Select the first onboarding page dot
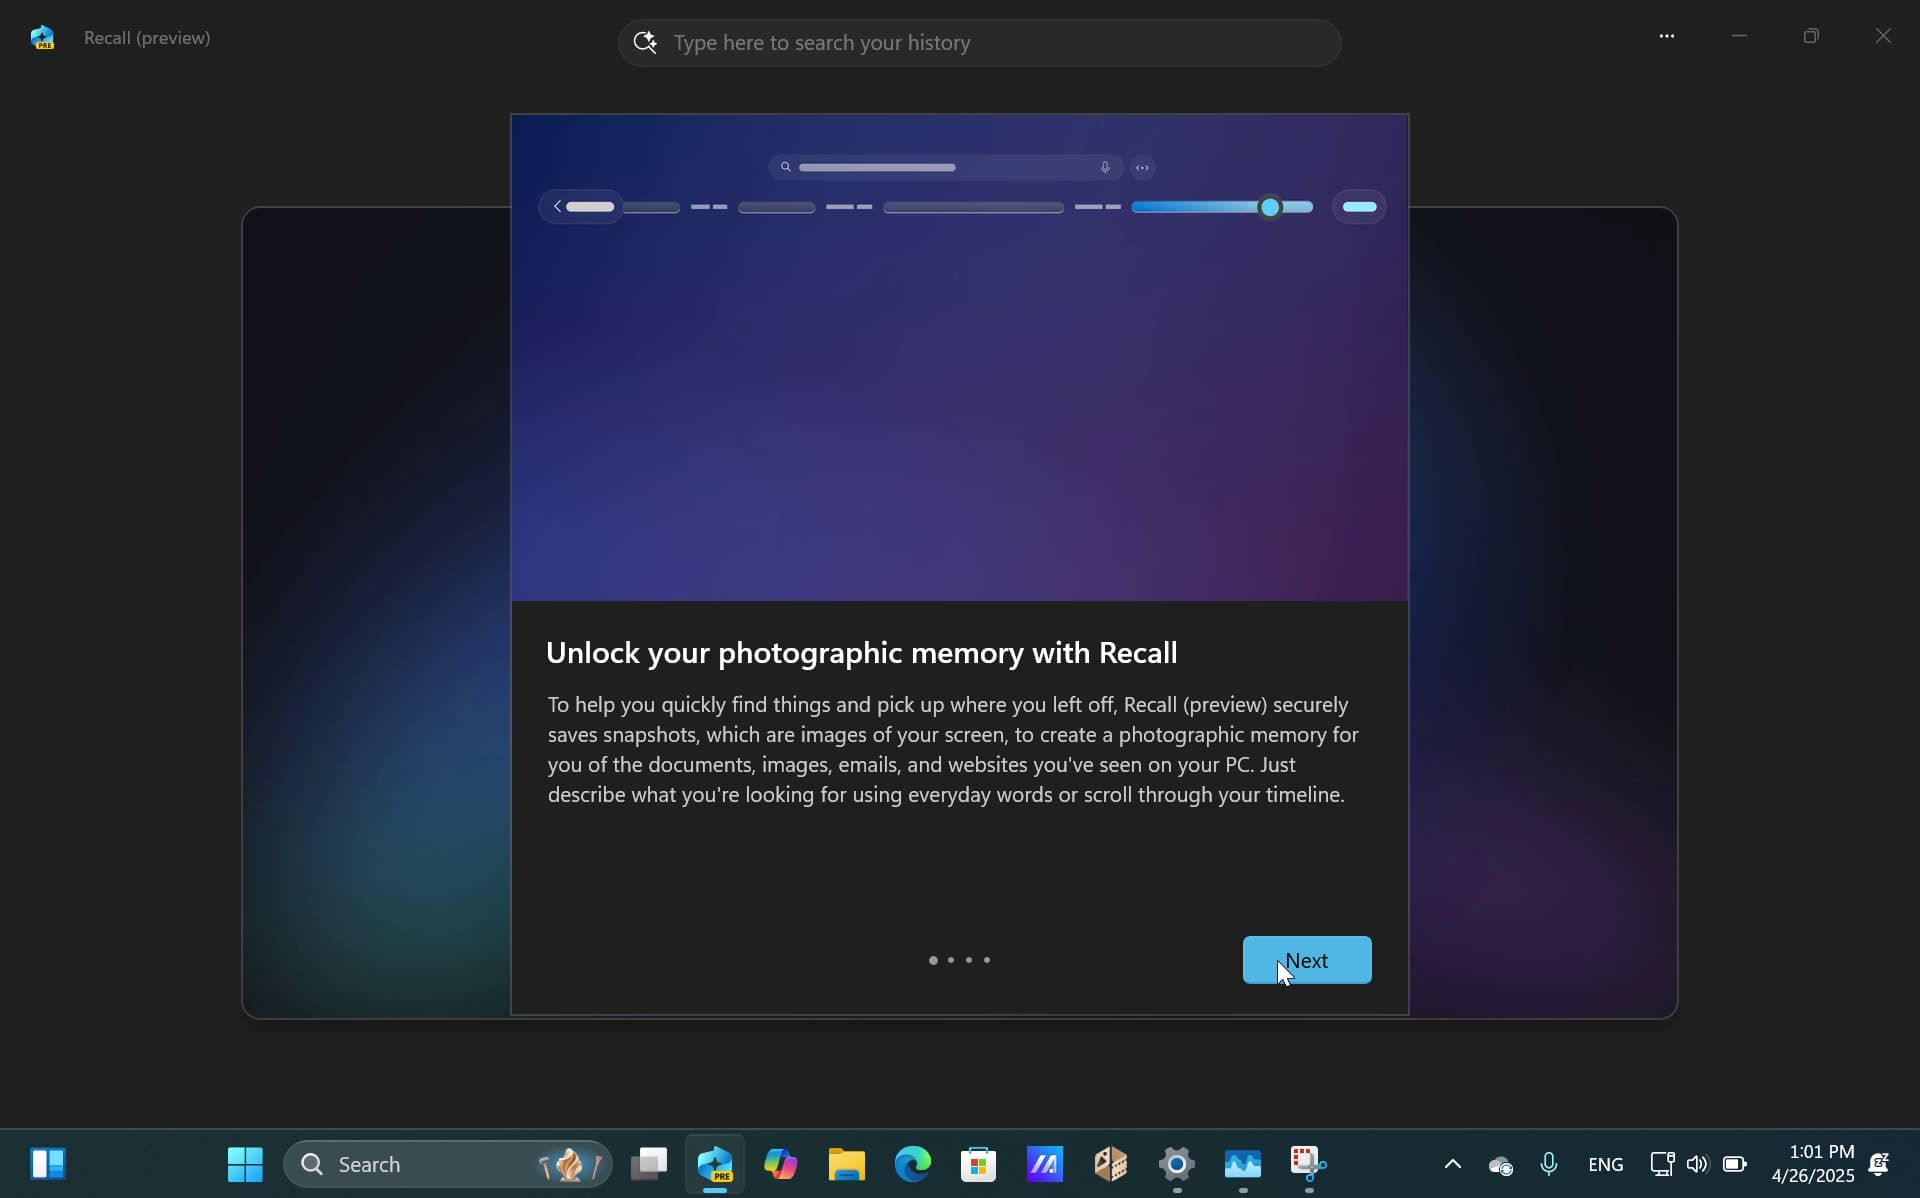 (933, 960)
